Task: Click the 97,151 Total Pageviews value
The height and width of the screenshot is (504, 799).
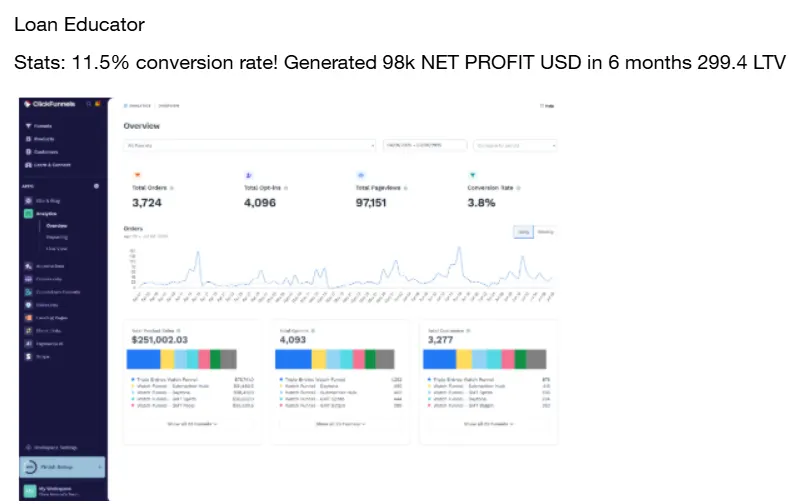Action: click(371, 203)
